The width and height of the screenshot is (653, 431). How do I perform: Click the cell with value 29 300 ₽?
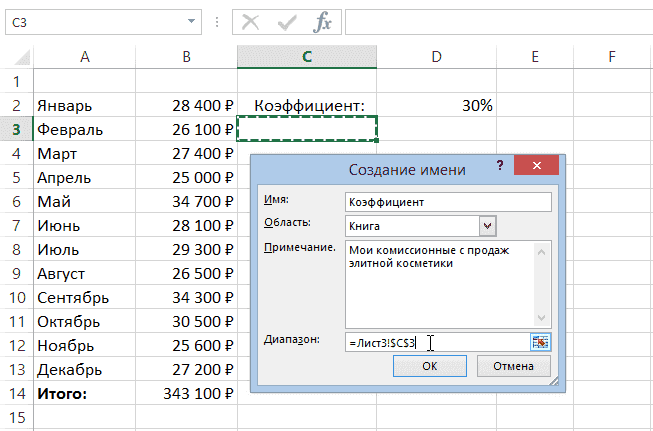(186, 249)
